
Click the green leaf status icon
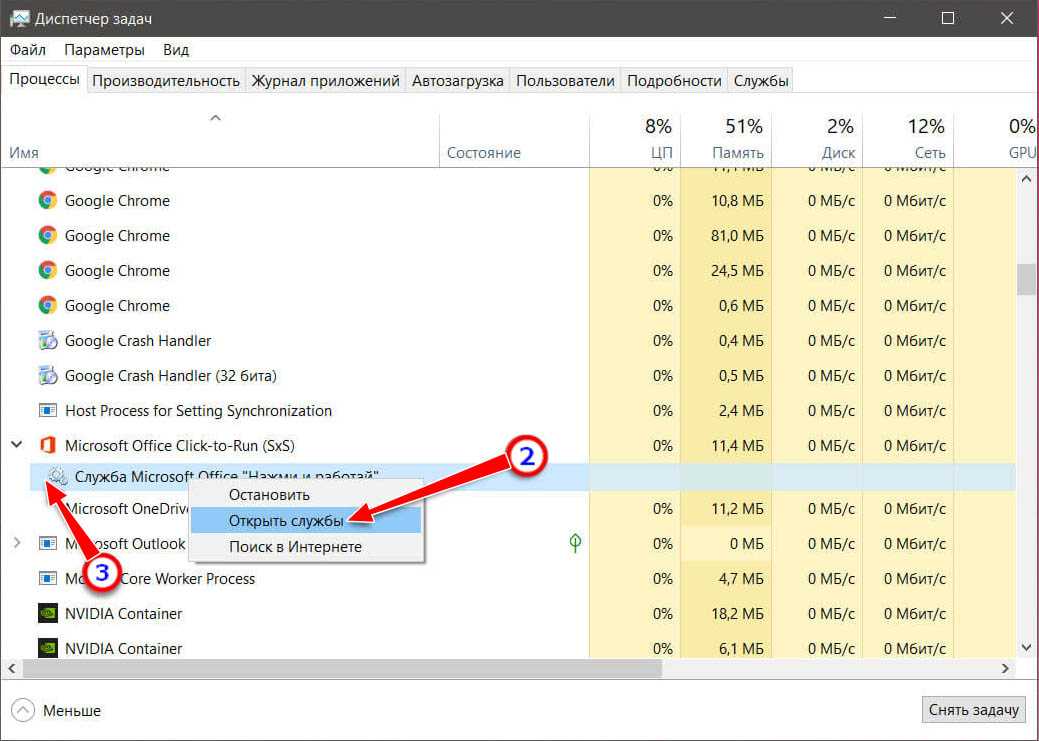[575, 543]
